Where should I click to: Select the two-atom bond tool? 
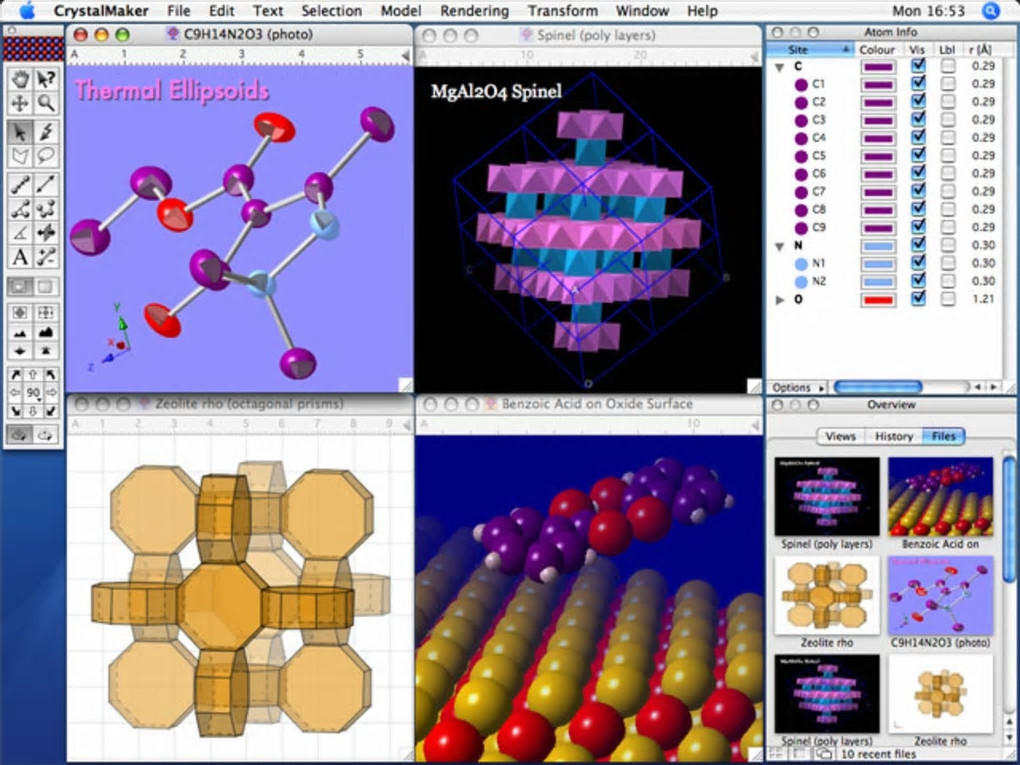tap(20, 185)
